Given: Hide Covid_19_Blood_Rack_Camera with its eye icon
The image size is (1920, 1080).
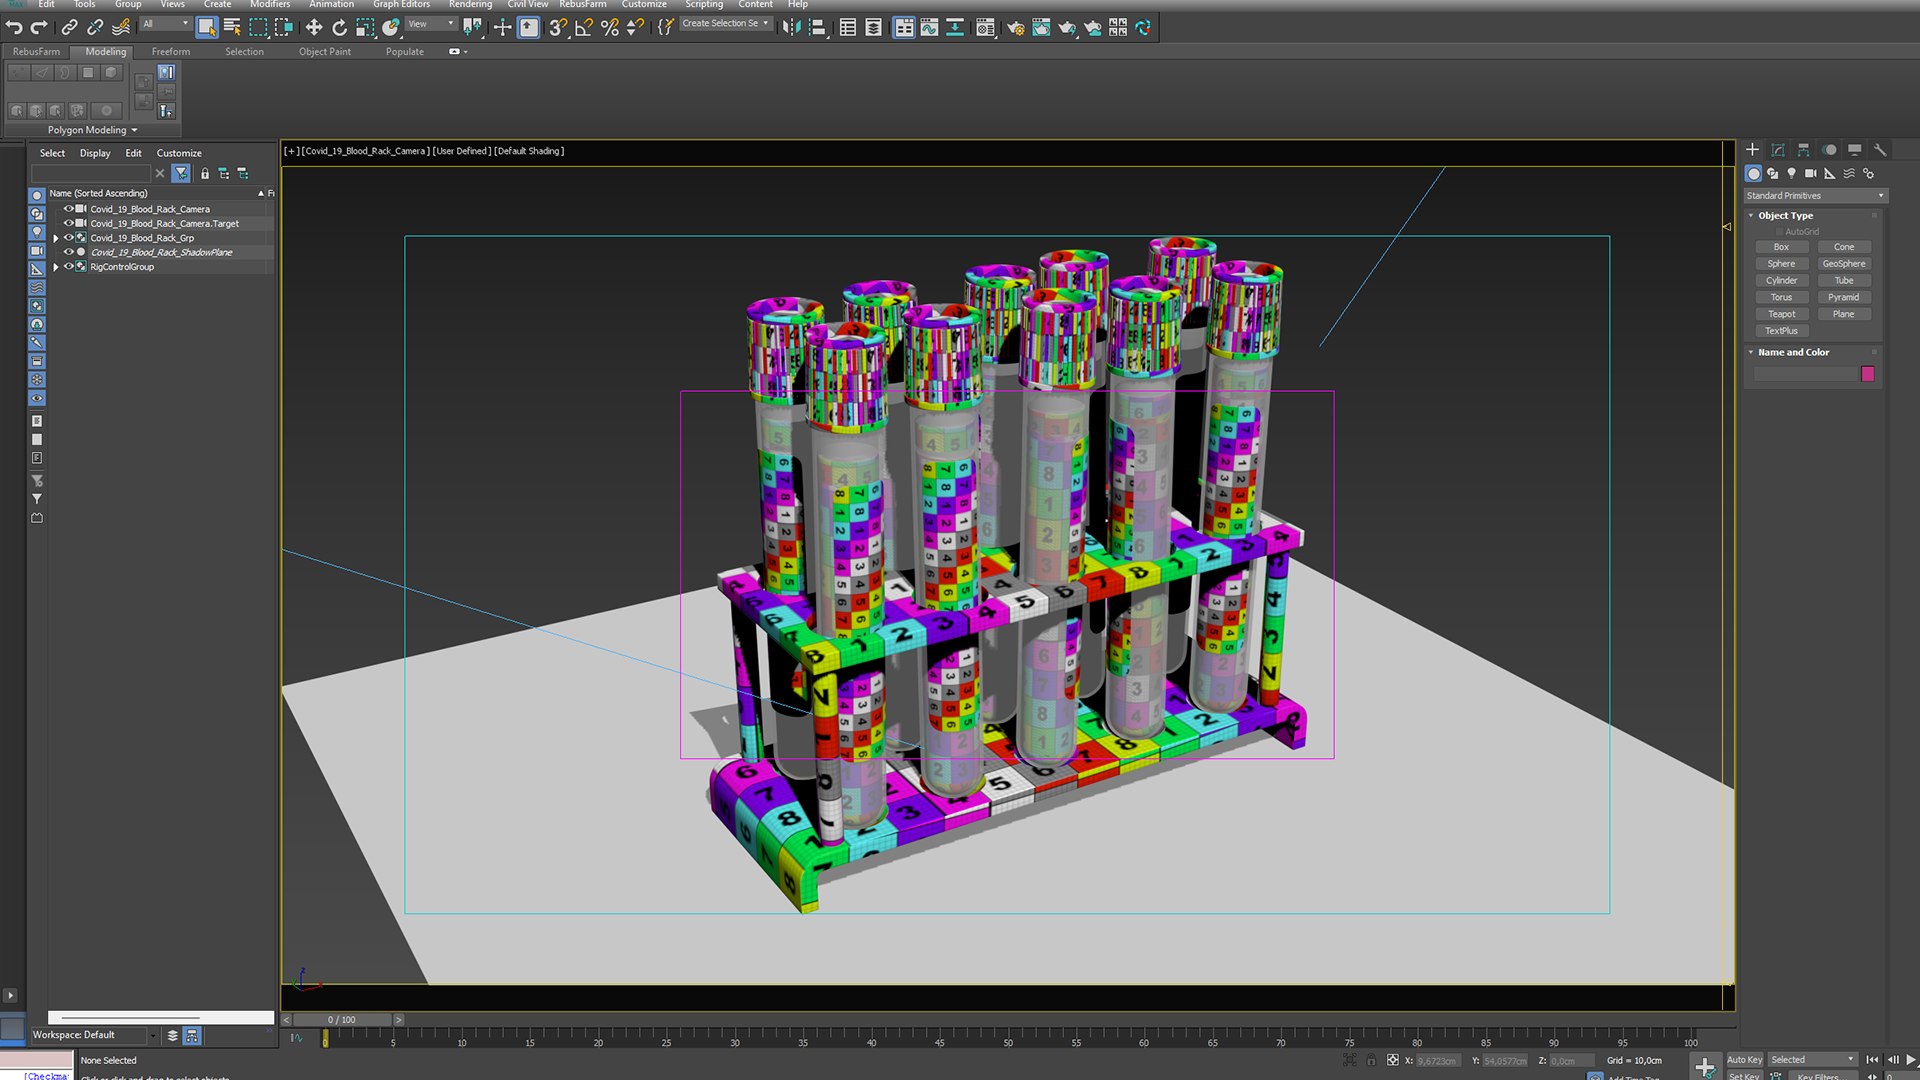Looking at the screenshot, I should (x=69, y=209).
